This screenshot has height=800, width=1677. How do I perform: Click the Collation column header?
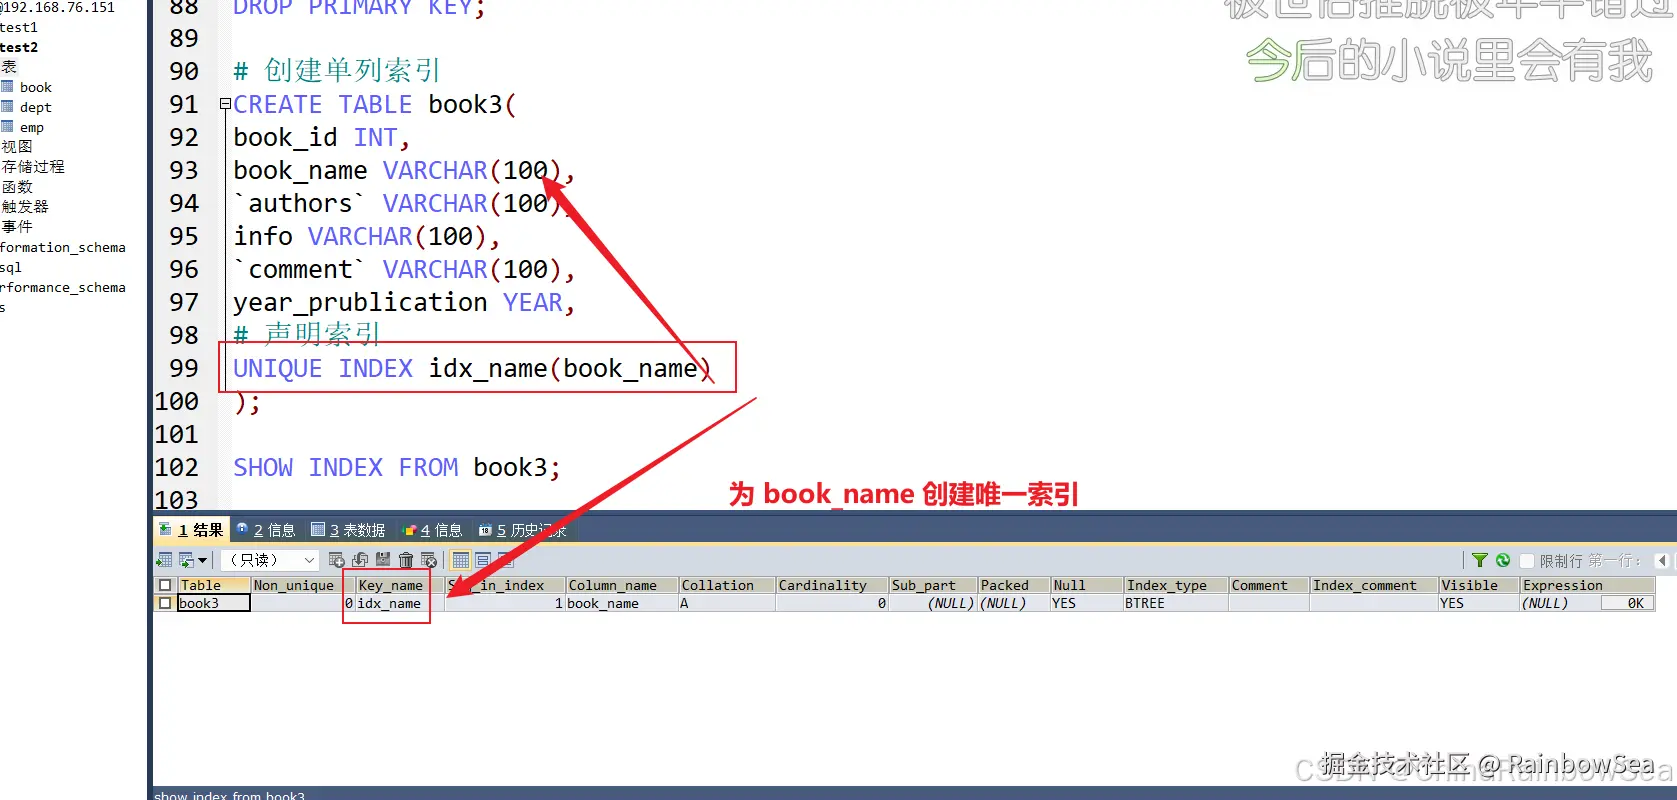tap(727, 585)
